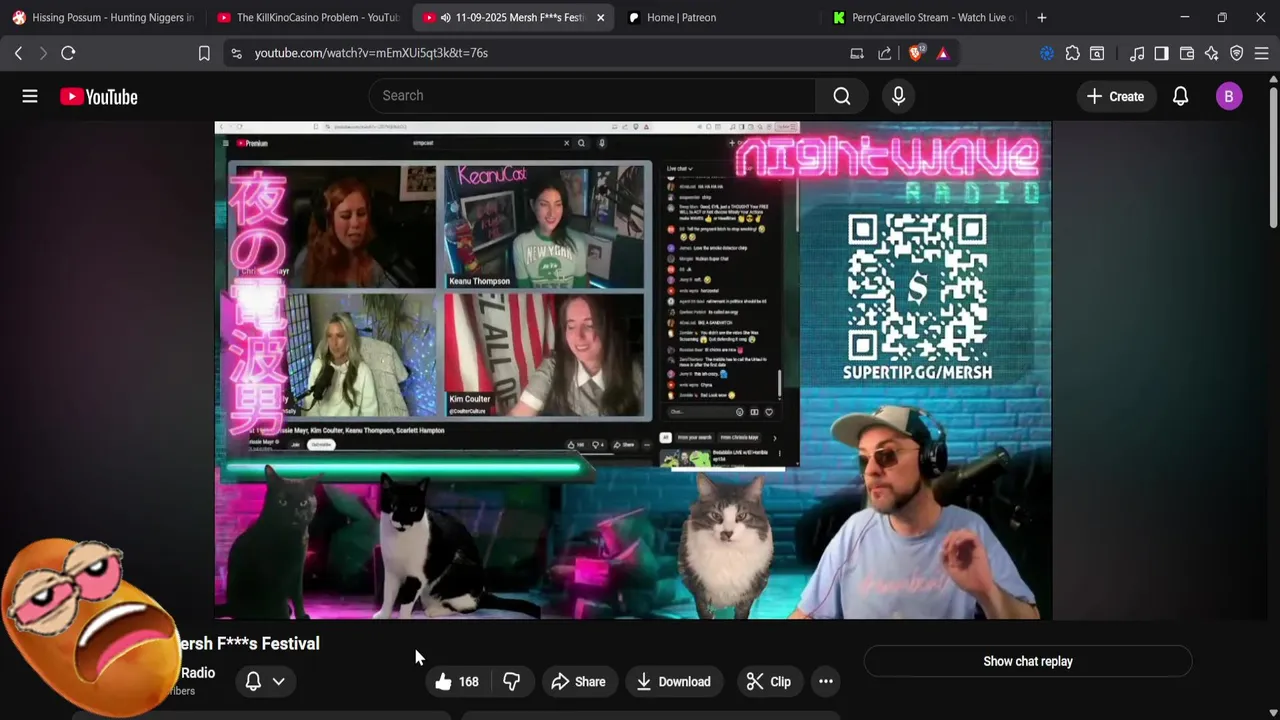The height and width of the screenshot is (720, 1280).
Task: Open Brave Shields lion icon
Action: tap(915, 53)
